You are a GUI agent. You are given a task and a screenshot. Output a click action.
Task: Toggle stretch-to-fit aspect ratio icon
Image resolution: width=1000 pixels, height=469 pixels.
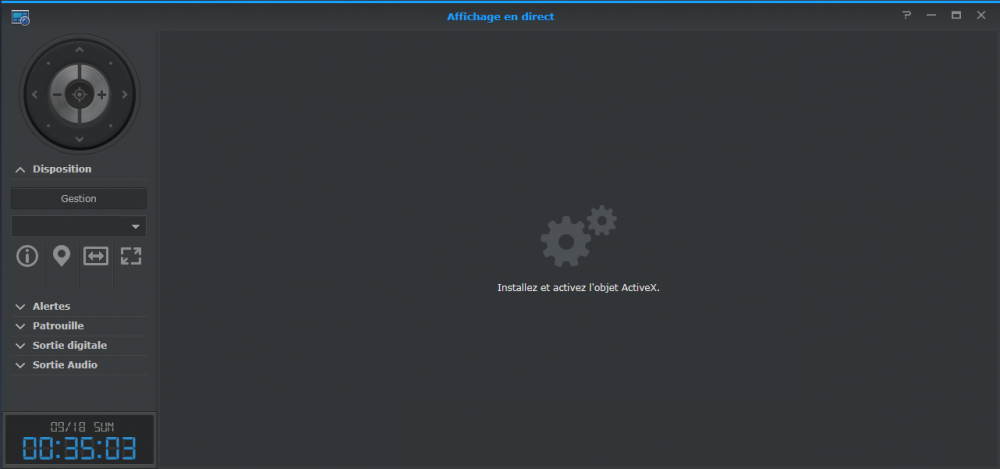(96, 256)
